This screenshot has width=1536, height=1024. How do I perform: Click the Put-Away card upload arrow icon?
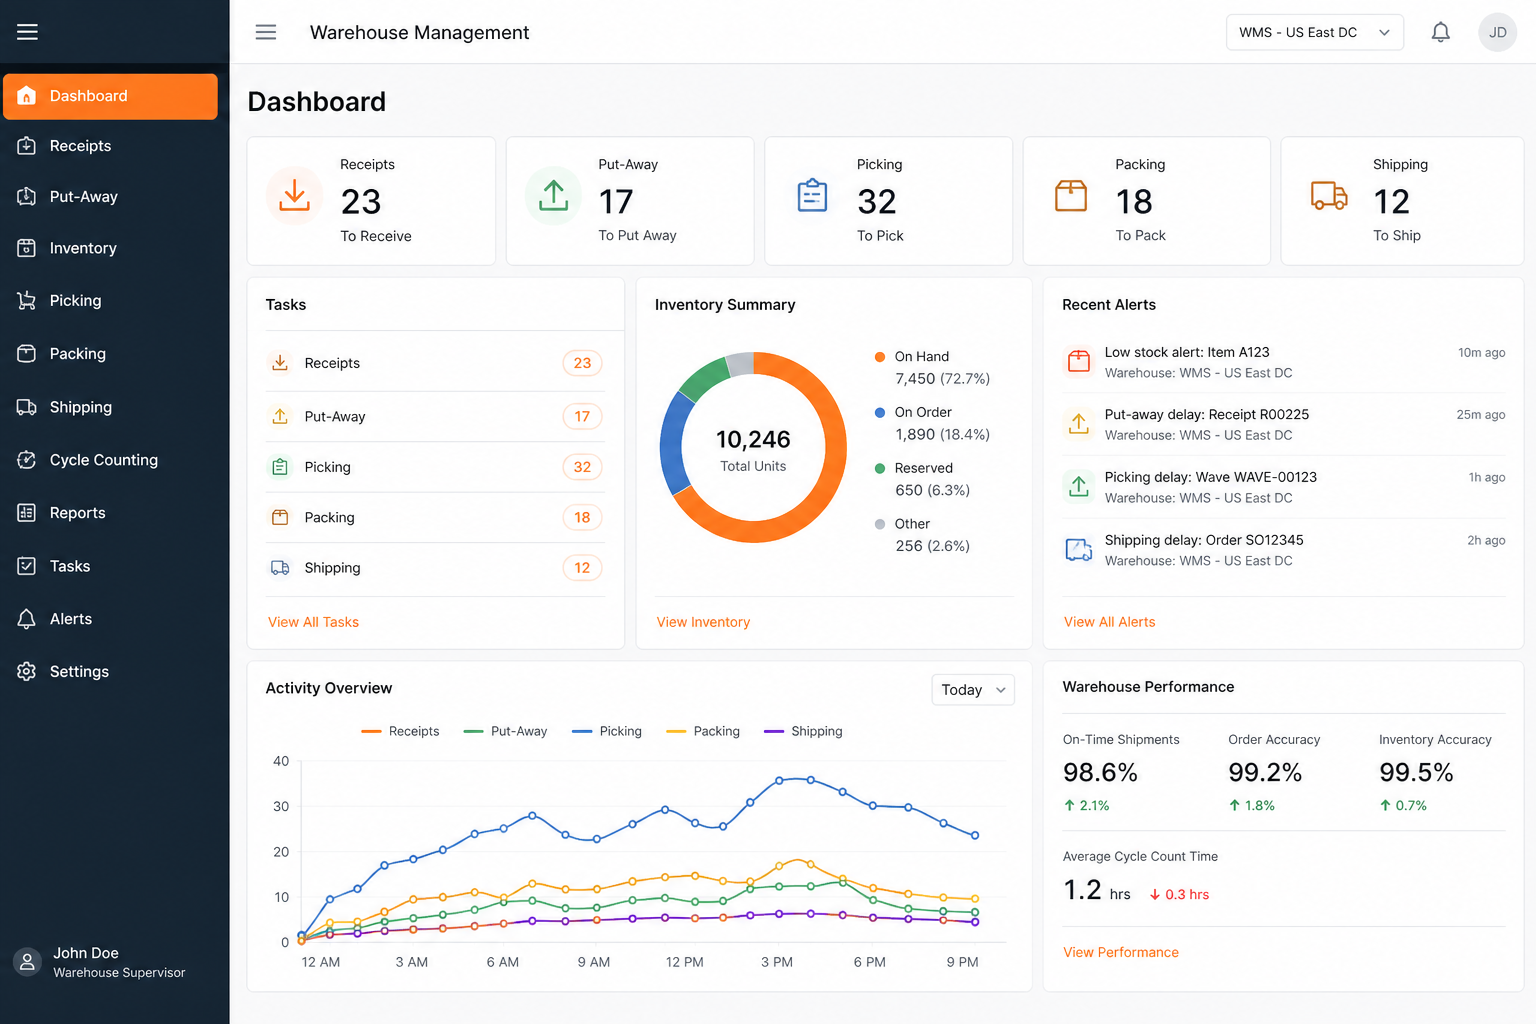coord(553,195)
